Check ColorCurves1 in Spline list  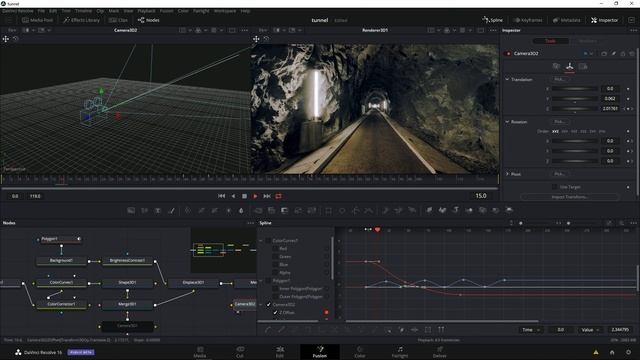268,241
